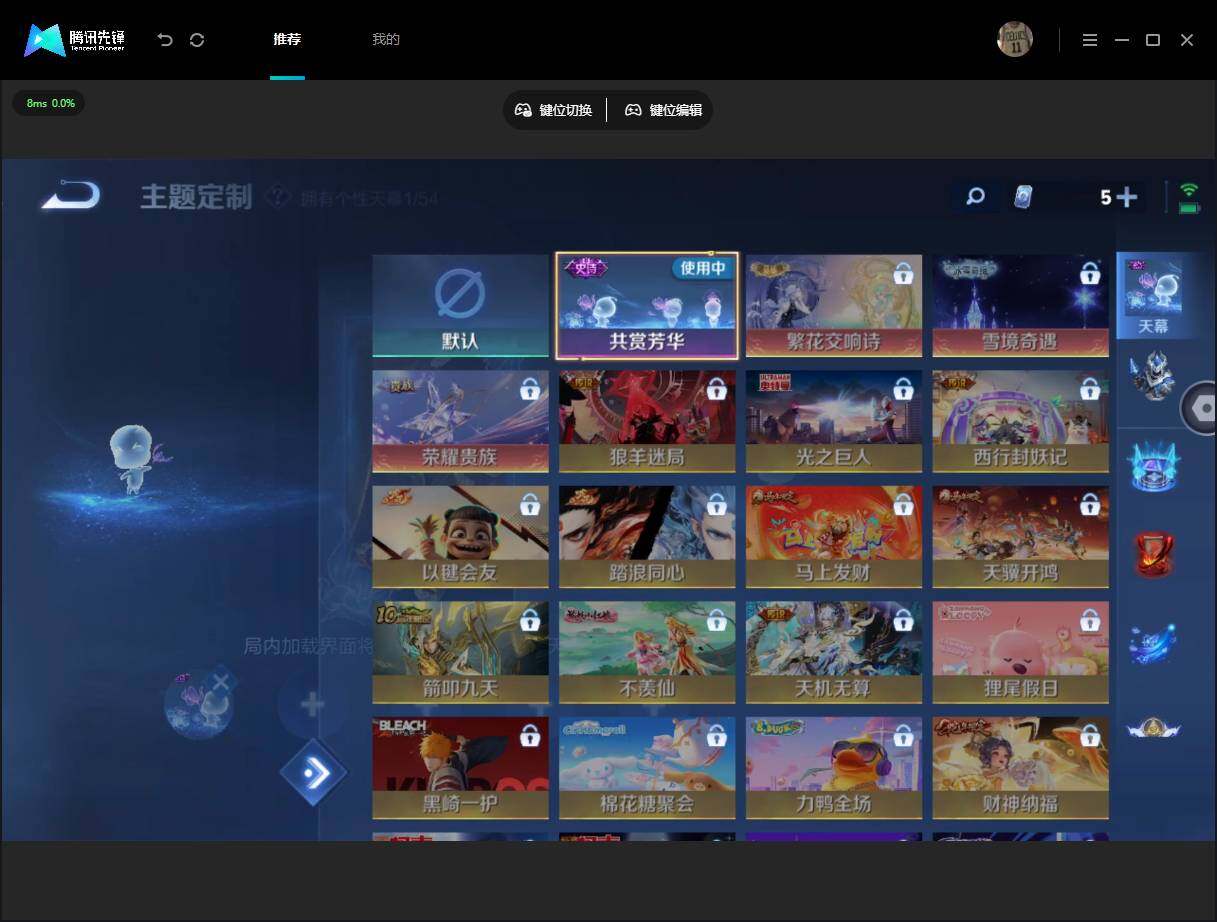Remove equipped theme with the X icon

tap(221, 682)
